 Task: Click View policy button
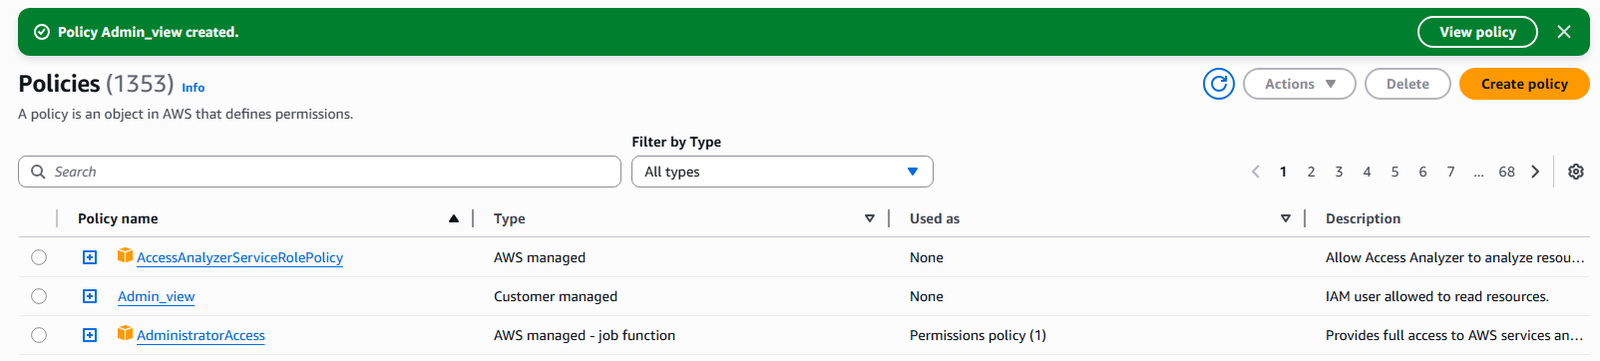click(x=1477, y=32)
